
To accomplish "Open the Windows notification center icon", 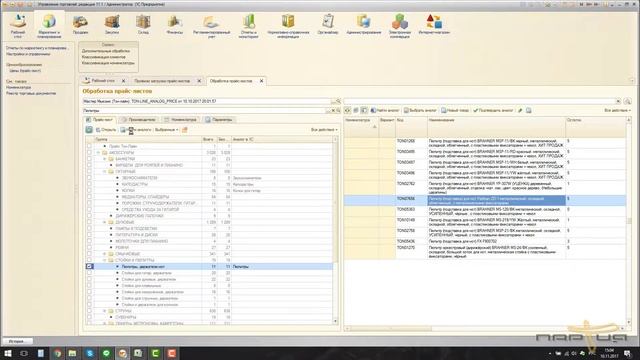I will point(627,353).
